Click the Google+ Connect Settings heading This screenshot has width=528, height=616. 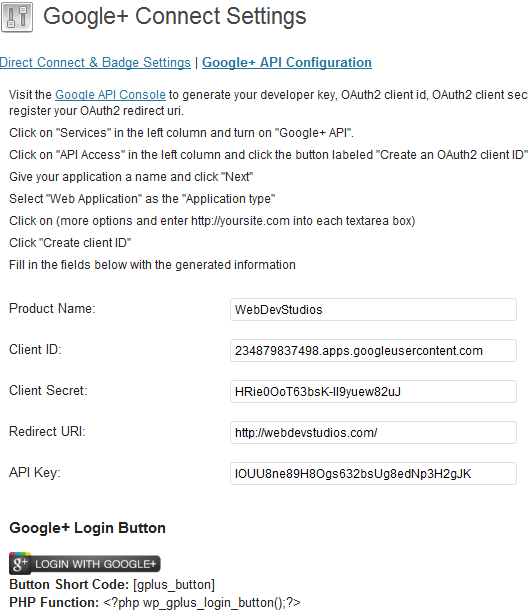point(174,16)
